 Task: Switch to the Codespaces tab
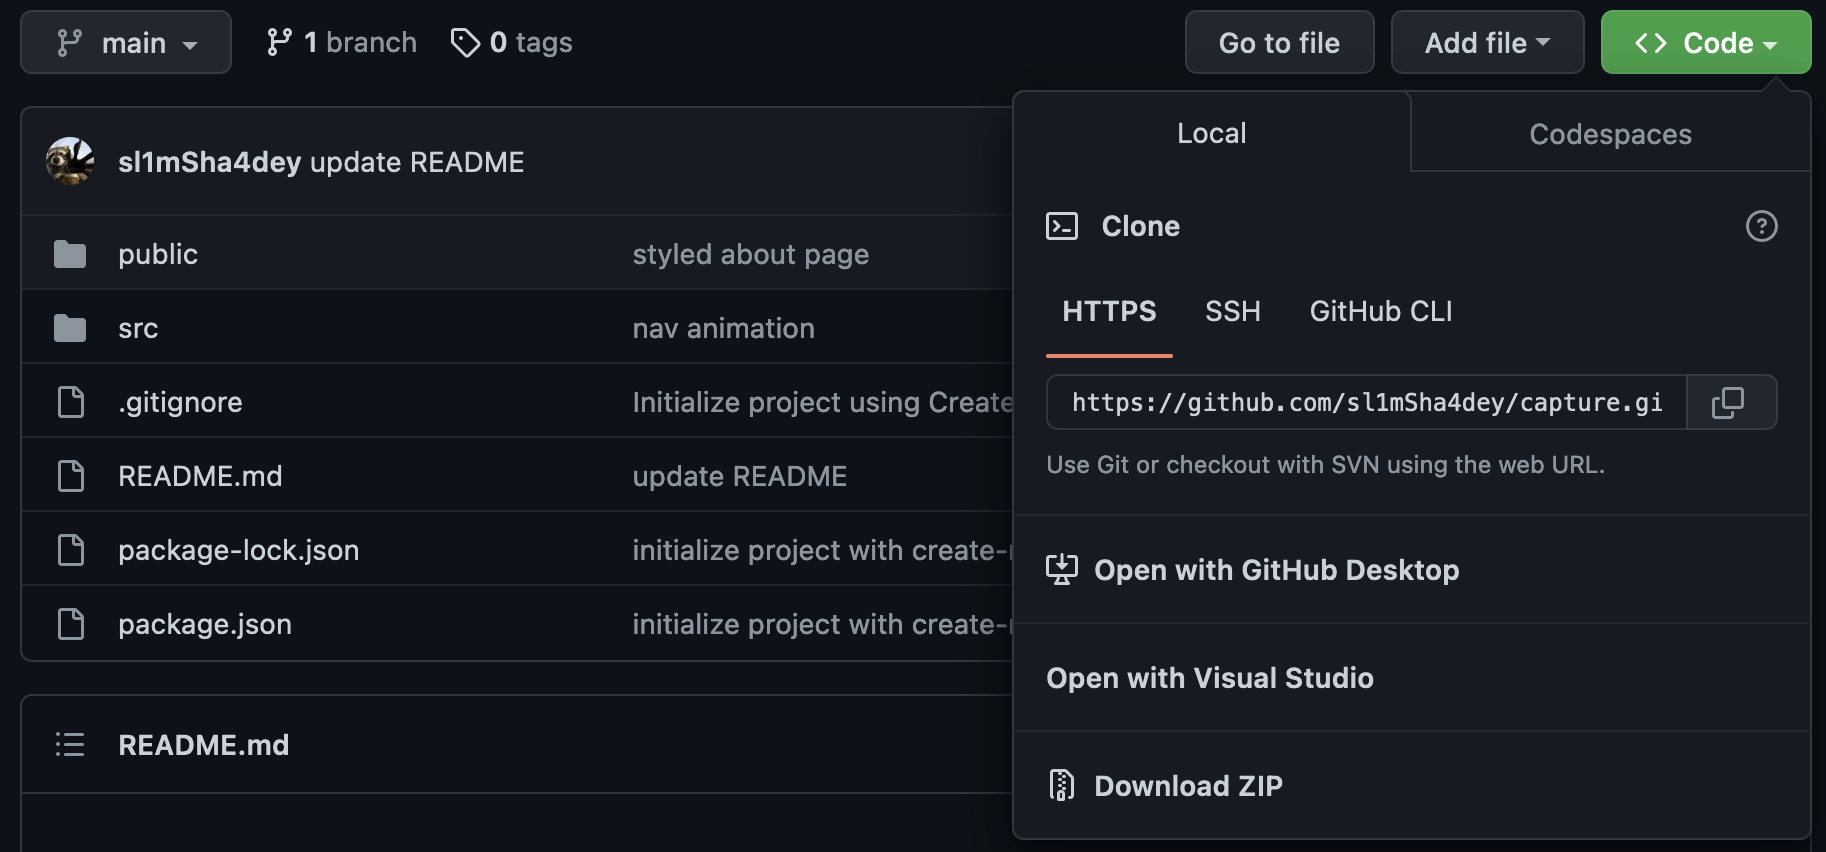(1610, 134)
